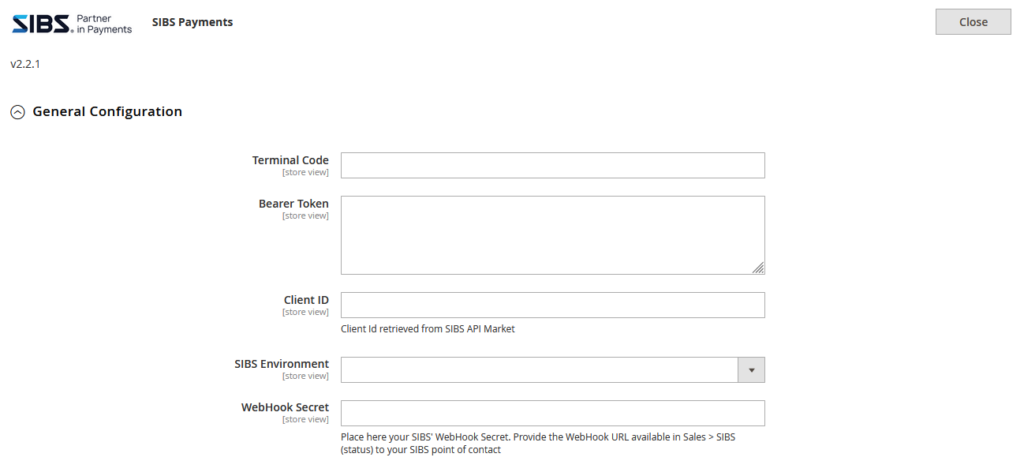
Task: Click the SIBS Environment label
Action: click(282, 364)
